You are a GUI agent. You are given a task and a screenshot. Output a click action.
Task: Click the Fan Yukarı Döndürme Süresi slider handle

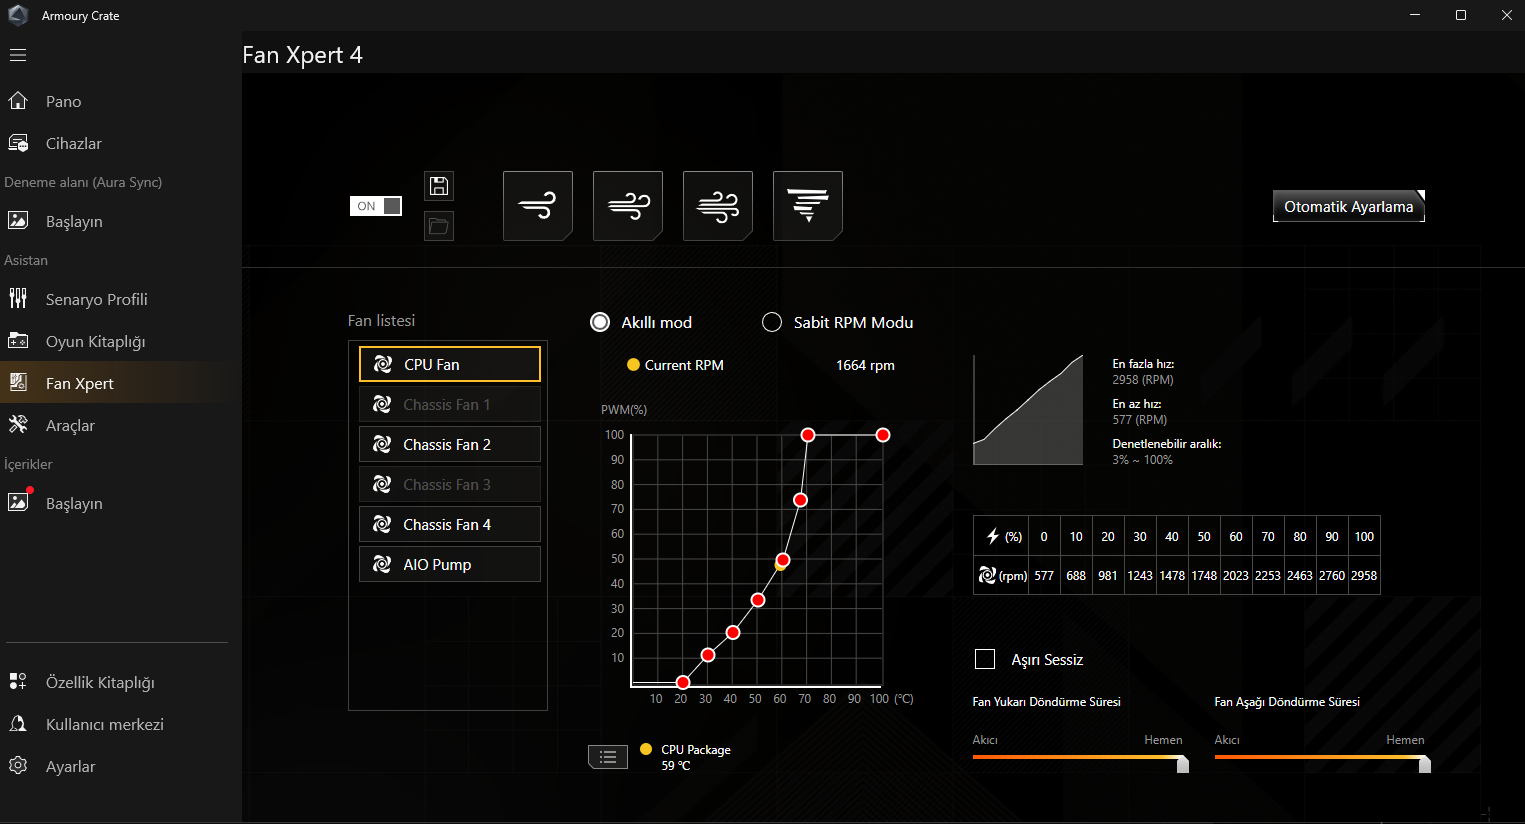[1183, 764]
